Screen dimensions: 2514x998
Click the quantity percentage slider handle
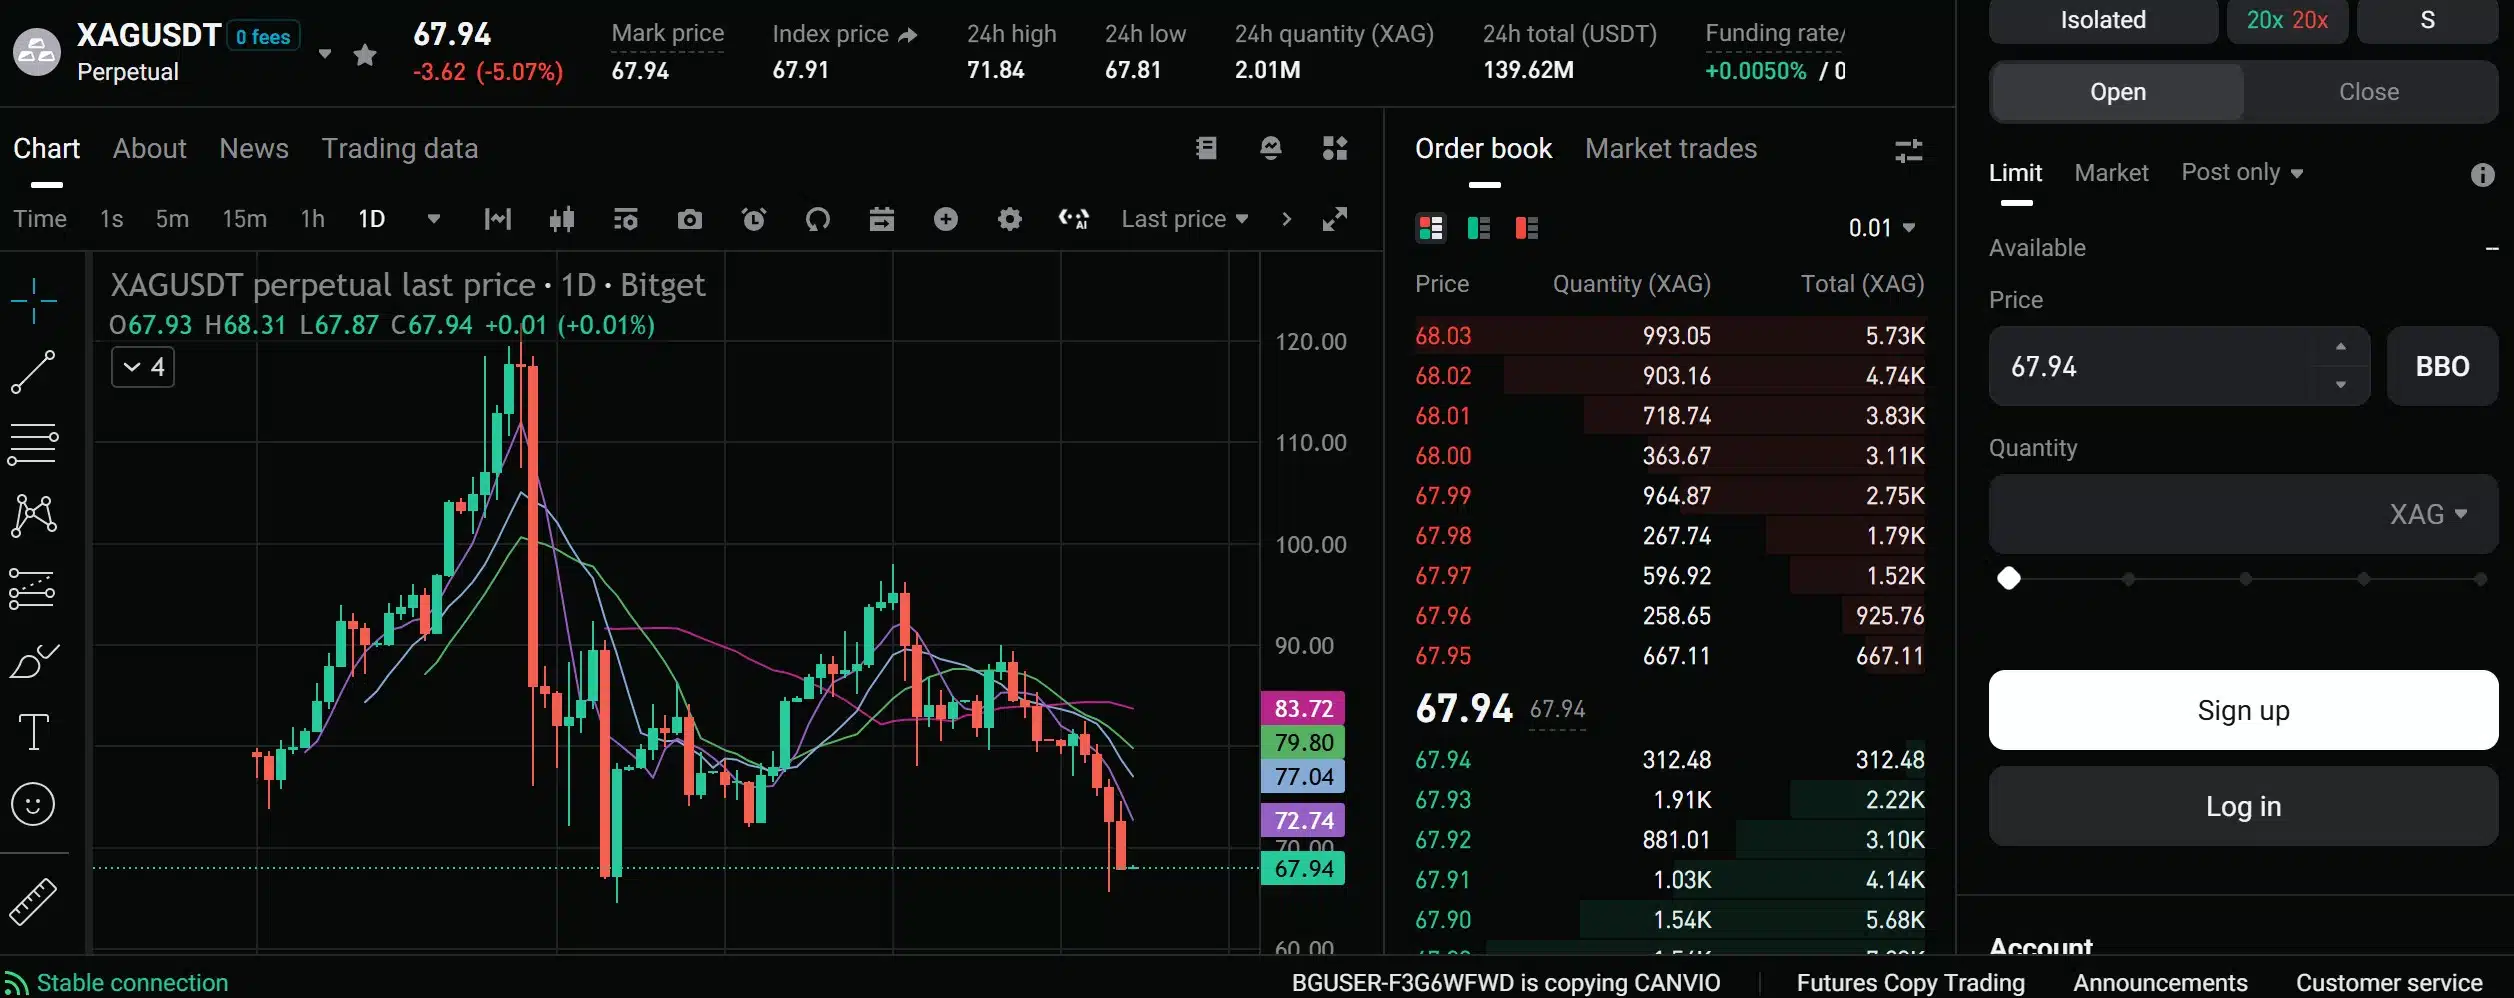point(2008,579)
